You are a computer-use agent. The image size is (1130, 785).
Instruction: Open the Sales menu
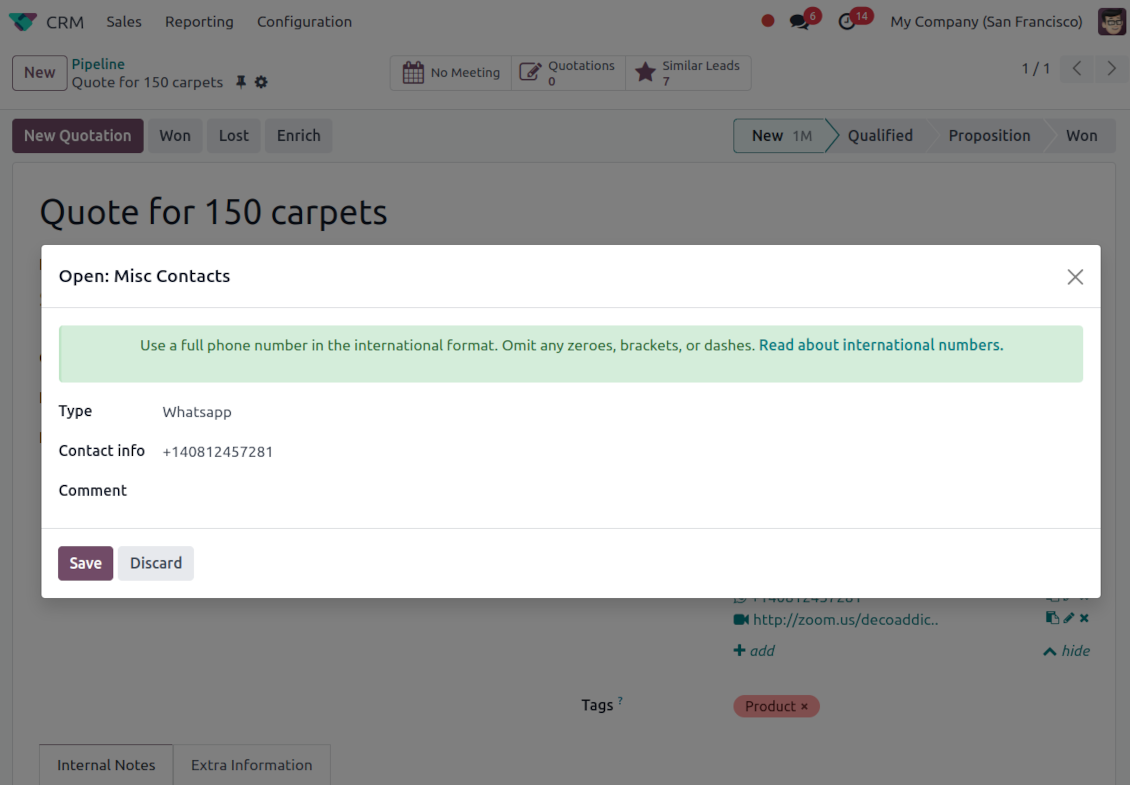click(124, 22)
